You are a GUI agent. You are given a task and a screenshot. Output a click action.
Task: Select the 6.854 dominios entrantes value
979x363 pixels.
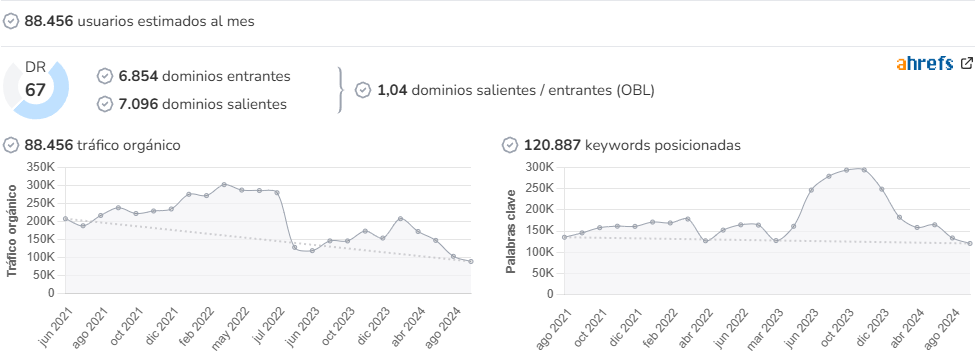click(x=204, y=76)
